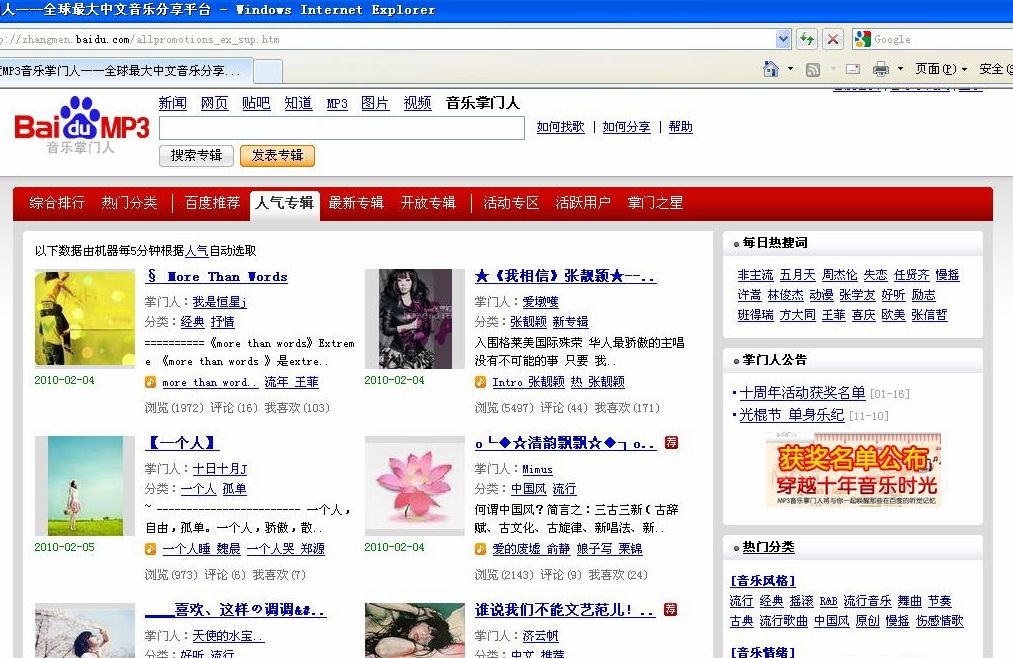Click the 我是恒星j user link
This screenshot has height=658, width=1013.
pyautogui.click(x=220, y=302)
